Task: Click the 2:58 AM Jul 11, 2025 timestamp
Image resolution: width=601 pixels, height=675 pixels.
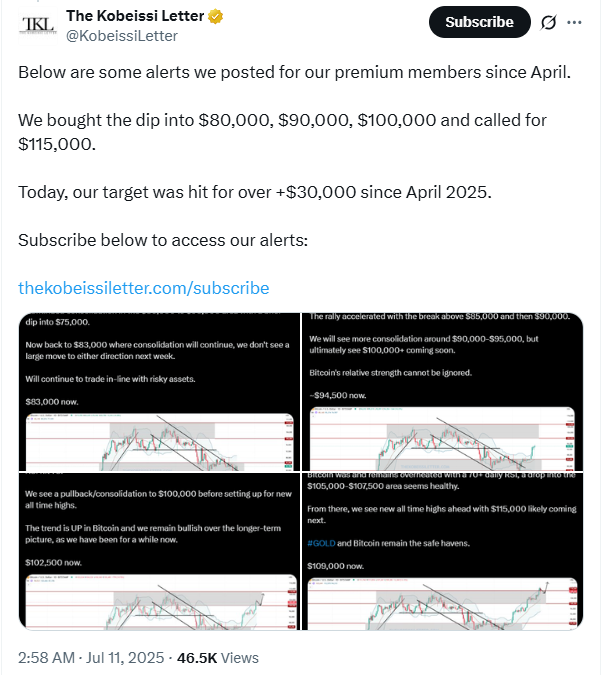Action: pyautogui.click(x=91, y=658)
